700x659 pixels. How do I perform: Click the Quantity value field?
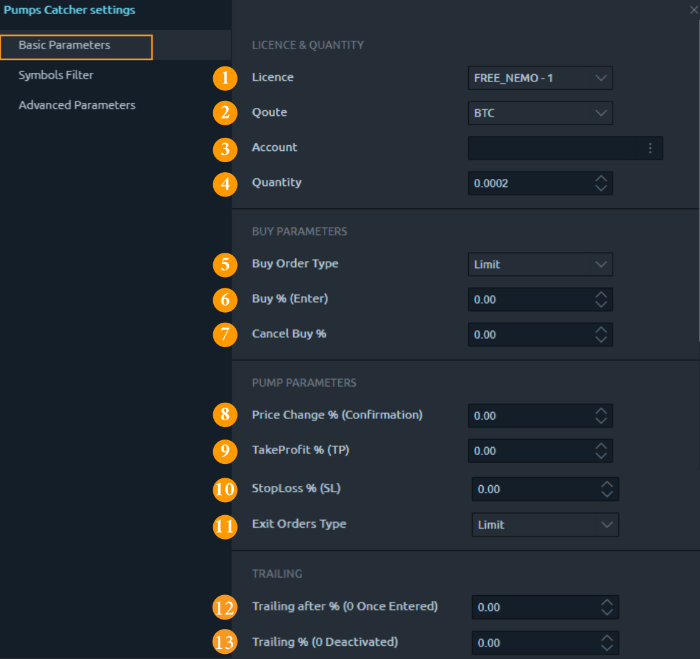[x=528, y=183]
